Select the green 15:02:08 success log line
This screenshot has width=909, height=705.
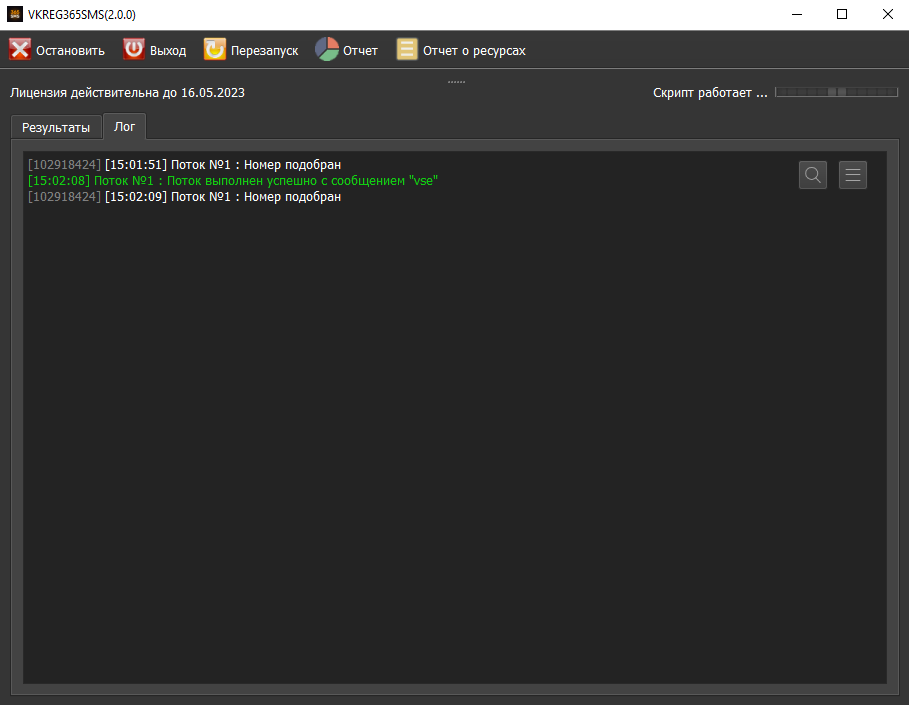[233, 181]
